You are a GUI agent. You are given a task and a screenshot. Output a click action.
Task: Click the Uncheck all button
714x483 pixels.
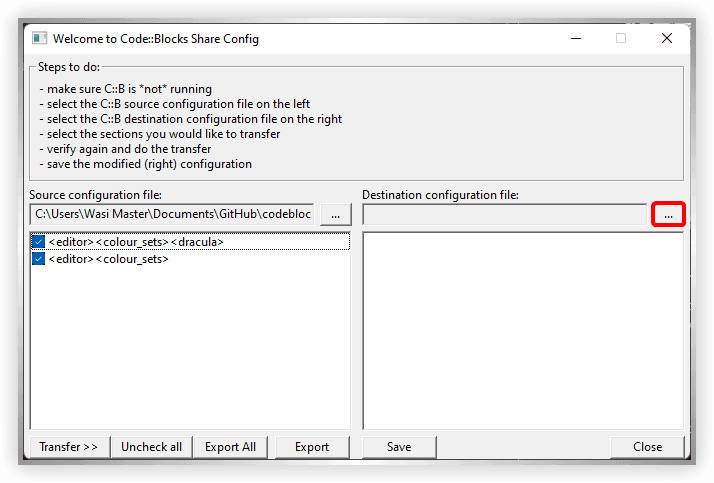coord(151,447)
